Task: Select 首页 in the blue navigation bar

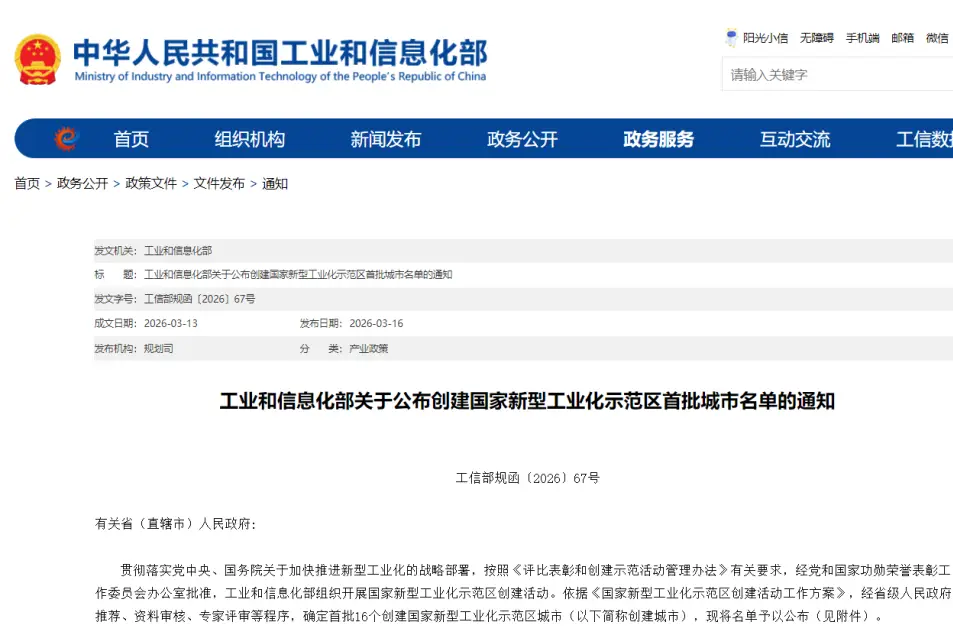Action: coord(131,140)
